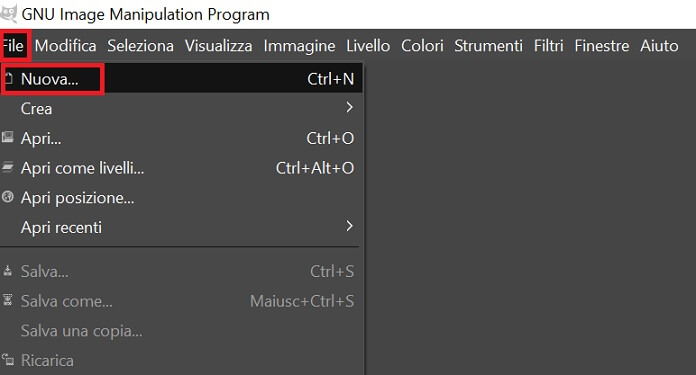Open the File menu
Image resolution: width=696 pixels, height=375 pixels.
pyautogui.click(x=13, y=46)
